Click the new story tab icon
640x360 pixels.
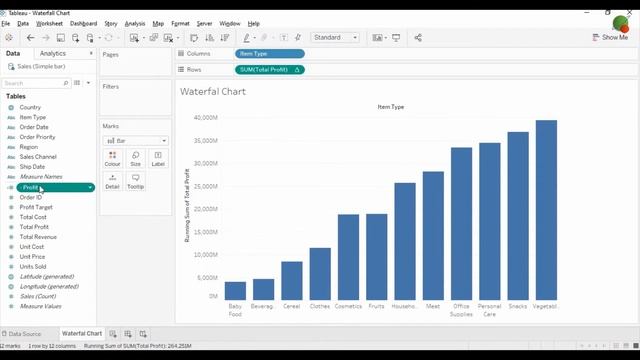point(143,334)
